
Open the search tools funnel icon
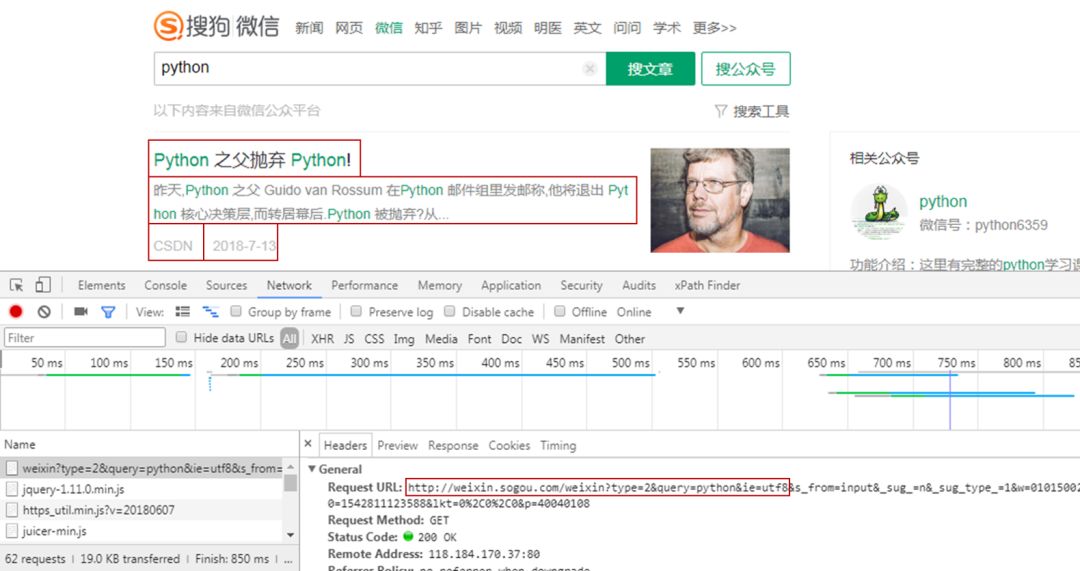click(x=721, y=111)
